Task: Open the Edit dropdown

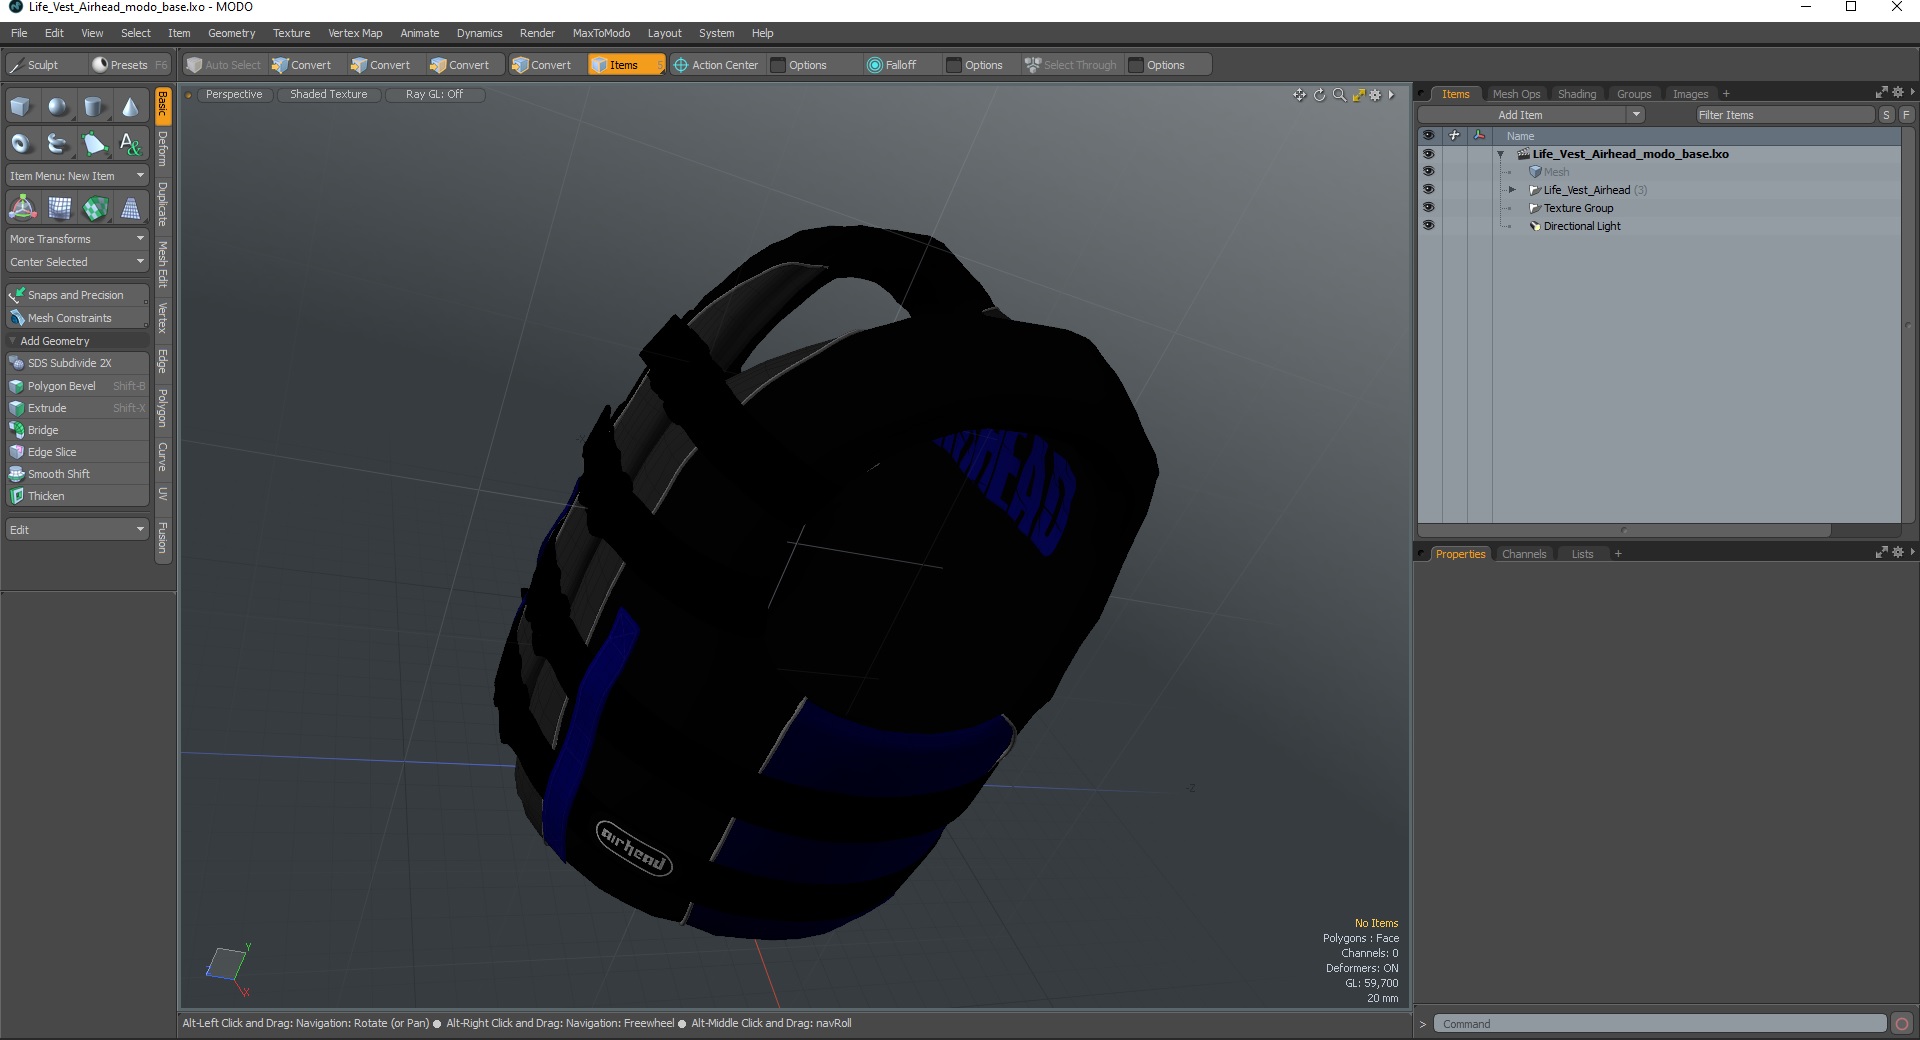Action: [x=77, y=530]
